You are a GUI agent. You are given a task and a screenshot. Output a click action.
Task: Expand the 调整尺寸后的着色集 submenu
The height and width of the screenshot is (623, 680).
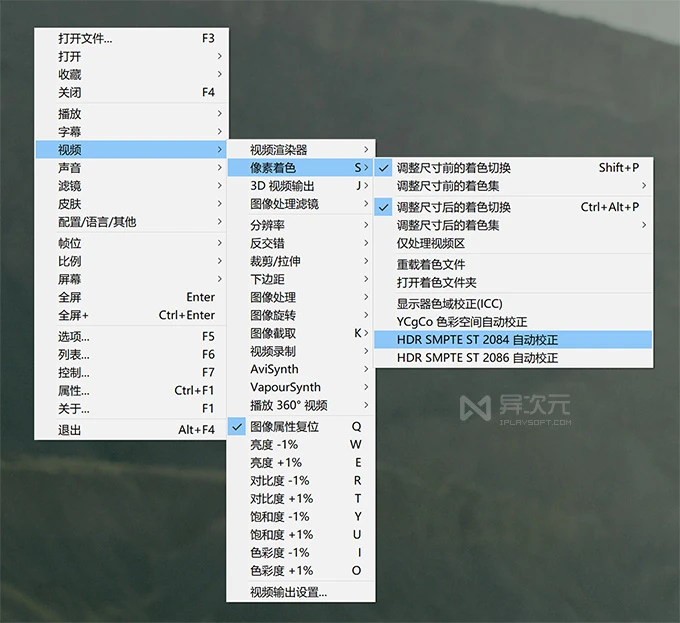click(513, 225)
